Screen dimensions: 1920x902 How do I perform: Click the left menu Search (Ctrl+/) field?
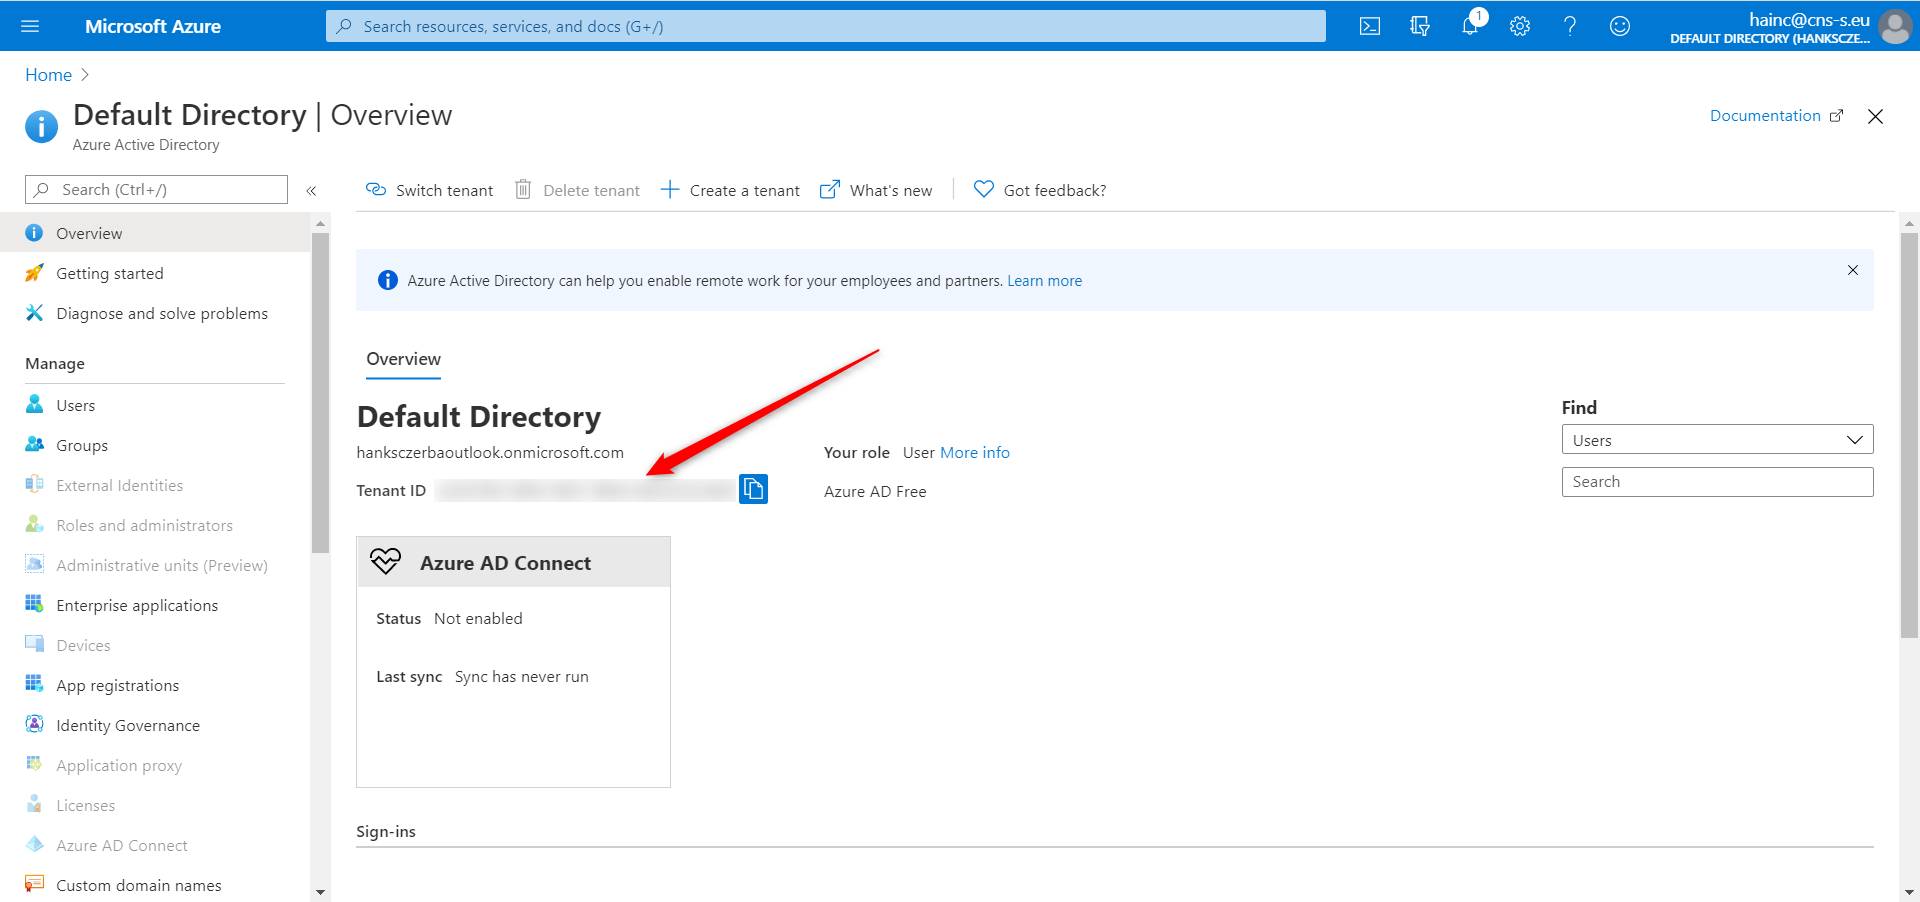pyautogui.click(x=156, y=189)
